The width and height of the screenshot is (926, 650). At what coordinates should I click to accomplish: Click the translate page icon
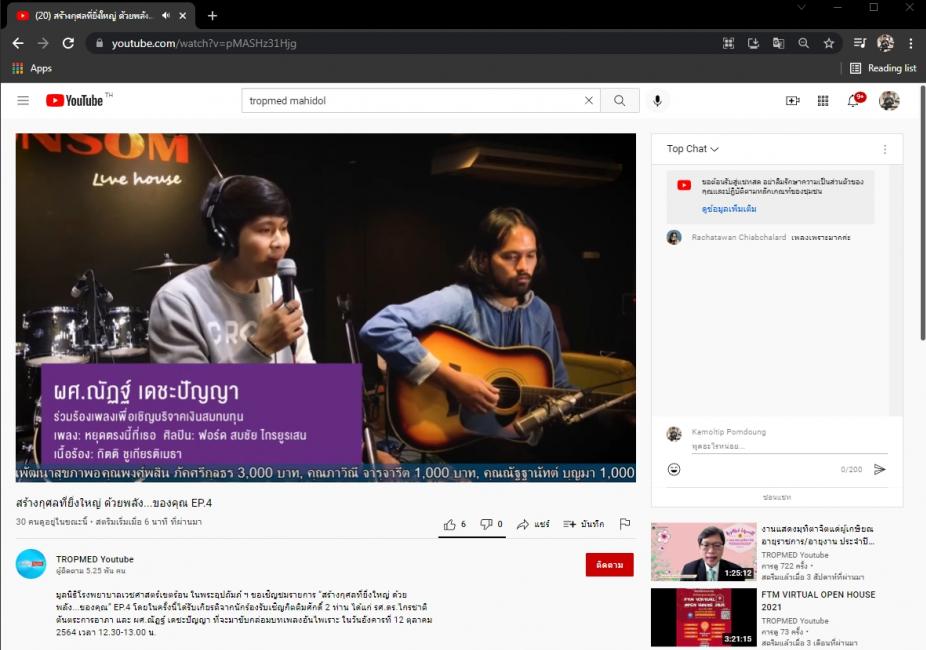[x=778, y=43]
